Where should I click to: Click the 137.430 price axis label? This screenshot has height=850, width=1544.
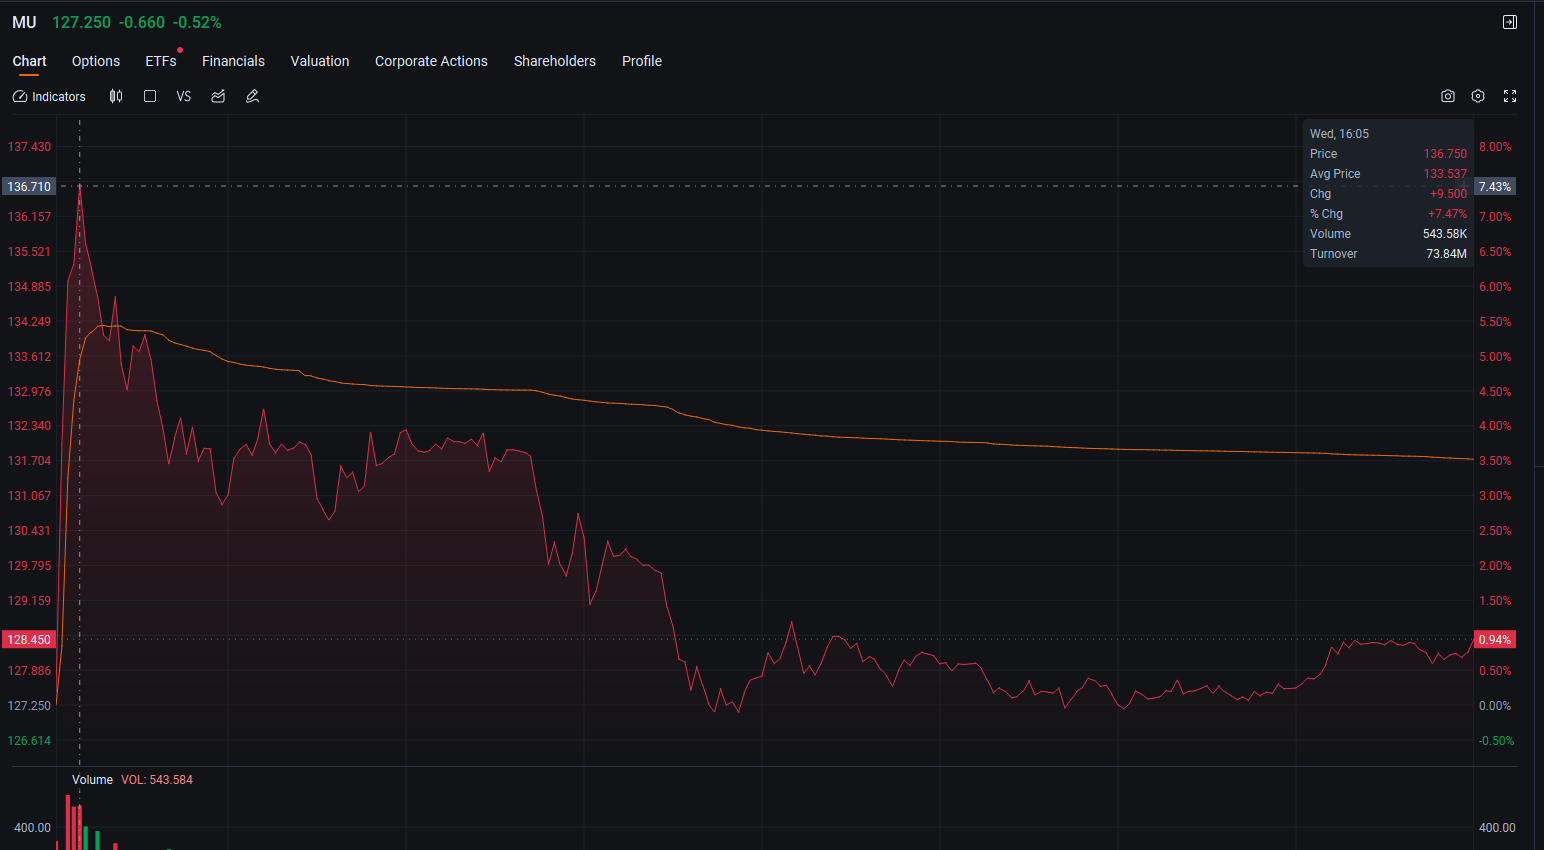tap(29, 147)
